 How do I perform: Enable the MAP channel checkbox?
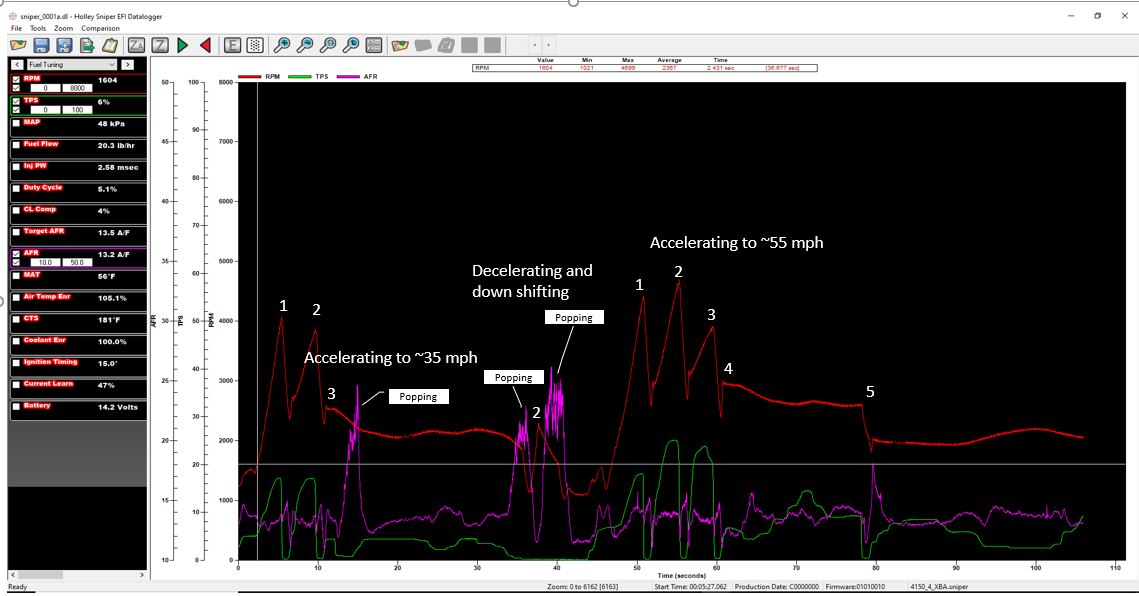pyautogui.click(x=16, y=123)
